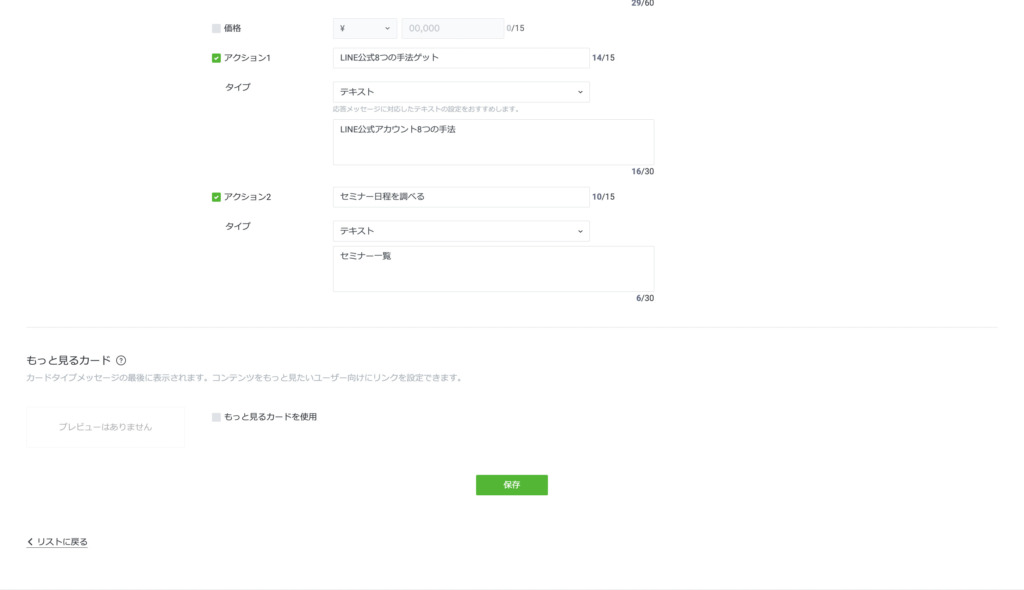Uncheck the アクション1 checkbox
1024x590 pixels.
point(216,58)
